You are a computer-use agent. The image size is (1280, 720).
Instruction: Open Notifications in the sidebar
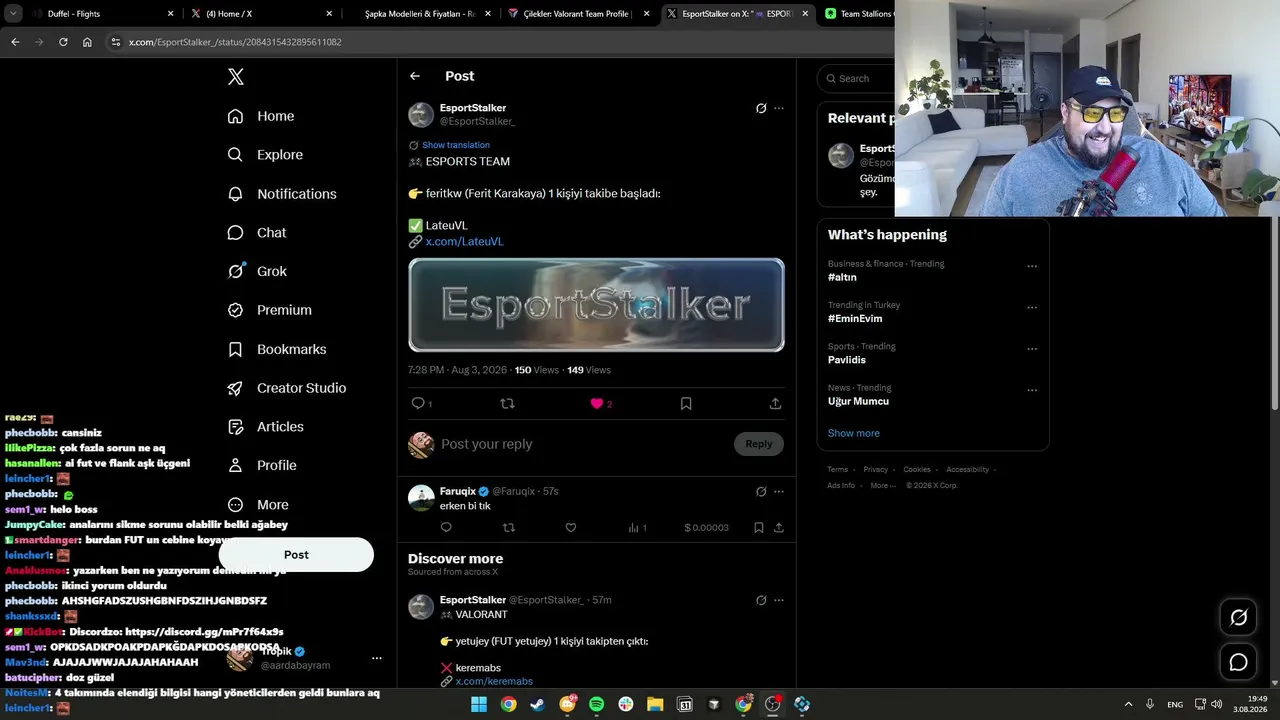282,194
